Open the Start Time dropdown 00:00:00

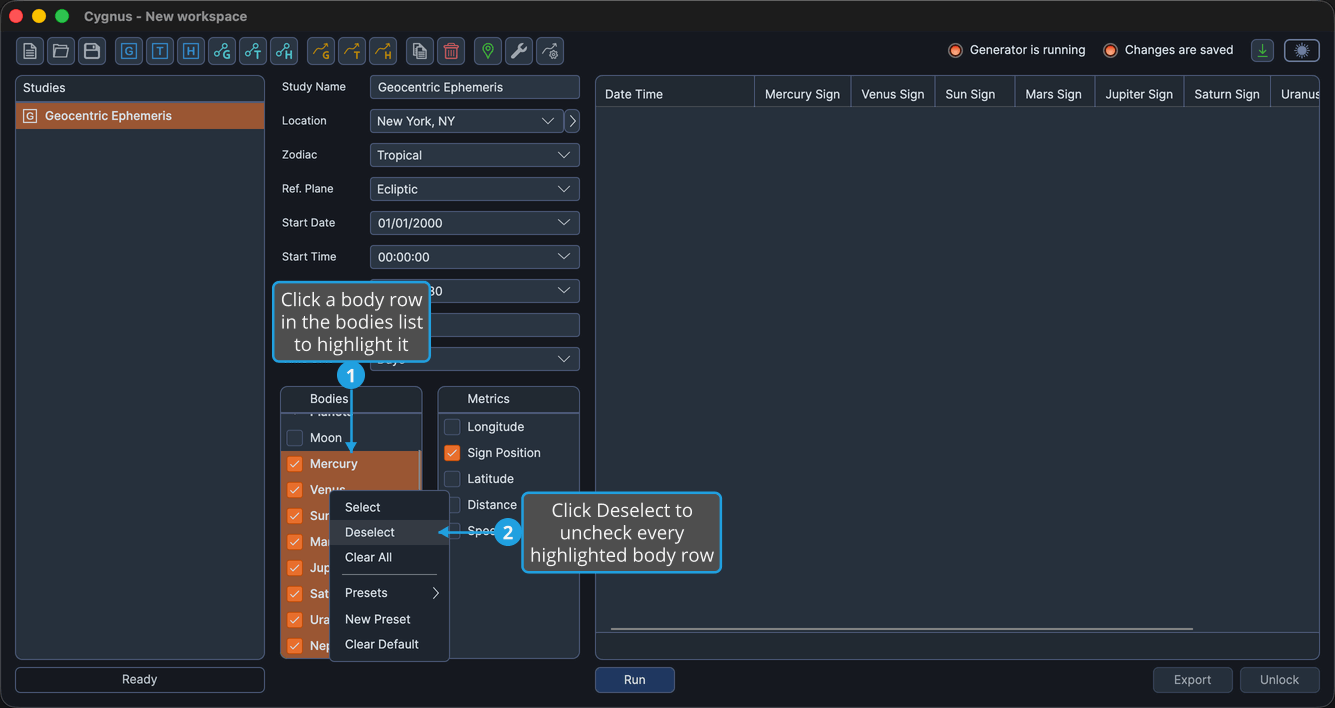pyautogui.click(x=475, y=257)
